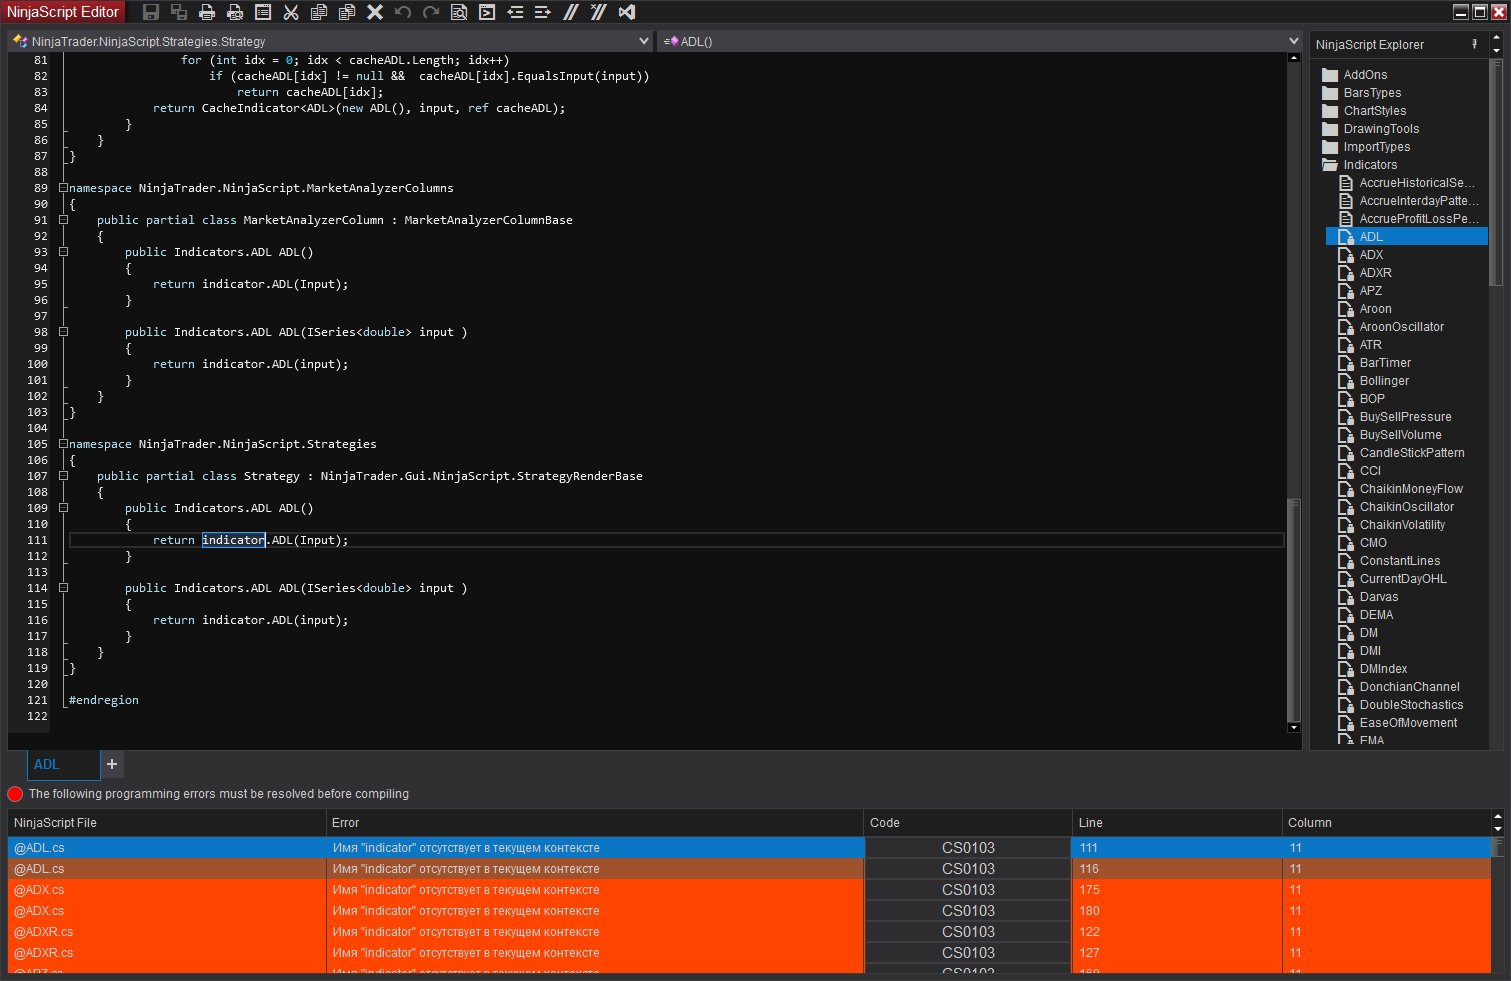Click the '#endregion' text on line 121
The image size is (1511, 981).
tap(104, 700)
